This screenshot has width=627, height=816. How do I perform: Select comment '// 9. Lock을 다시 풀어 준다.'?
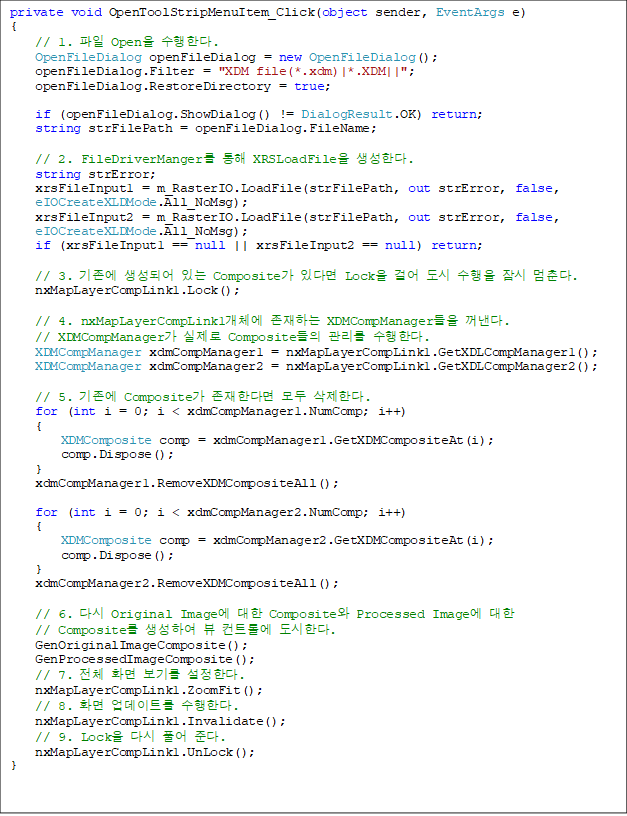[130, 737]
